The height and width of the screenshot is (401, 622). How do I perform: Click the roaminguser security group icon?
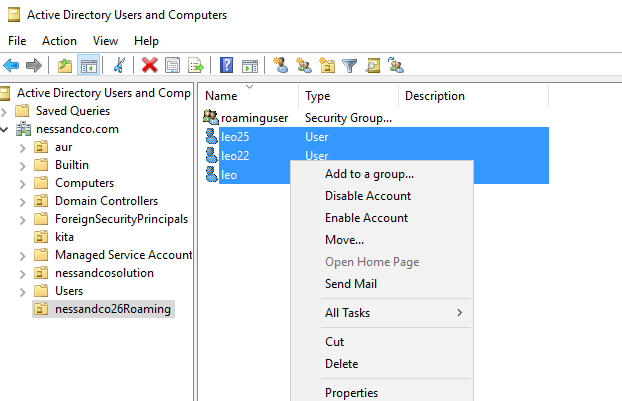click(211, 117)
